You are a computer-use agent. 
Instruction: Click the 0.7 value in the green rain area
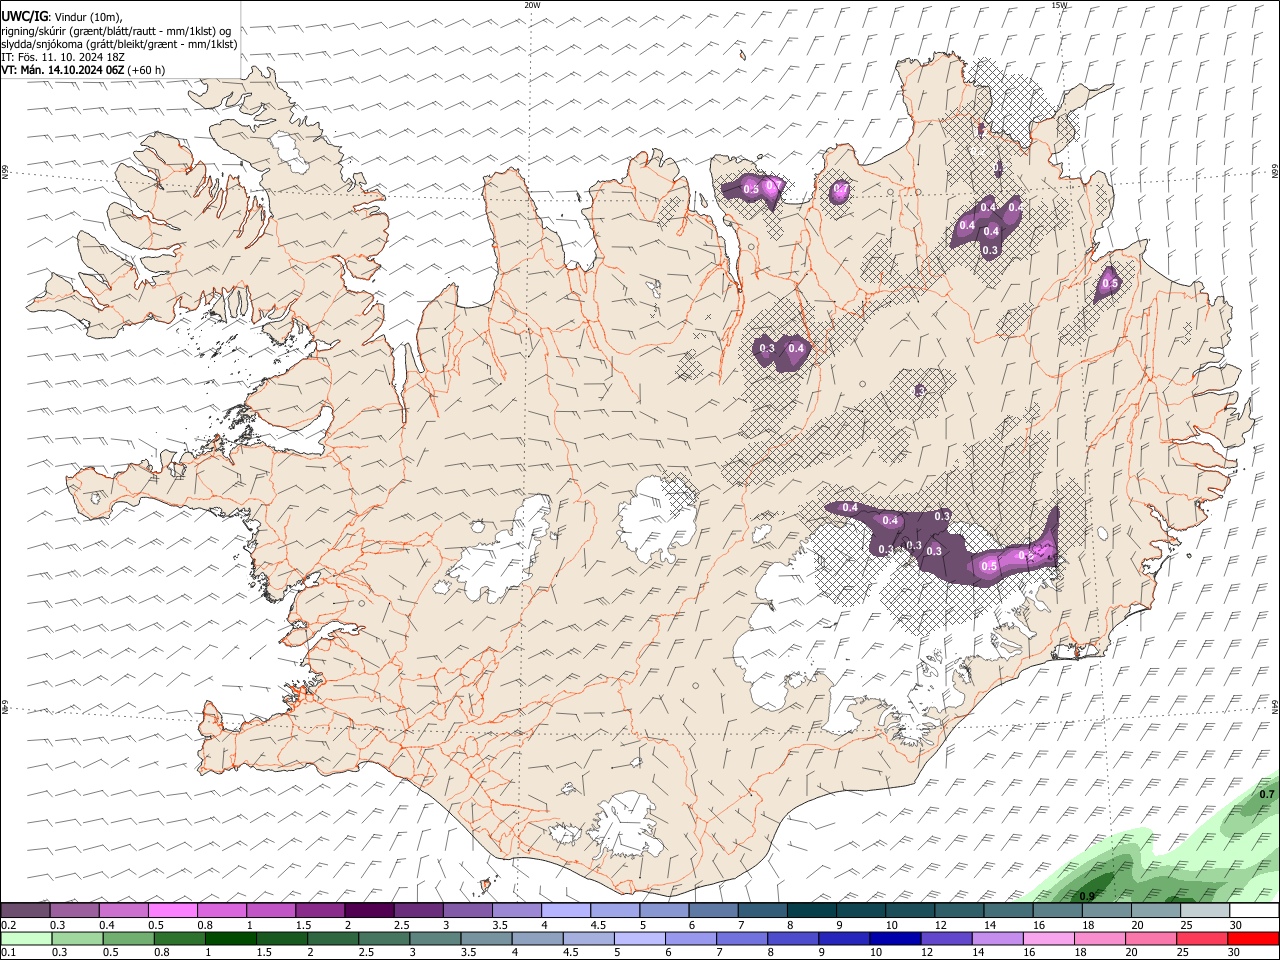[x=1267, y=793]
